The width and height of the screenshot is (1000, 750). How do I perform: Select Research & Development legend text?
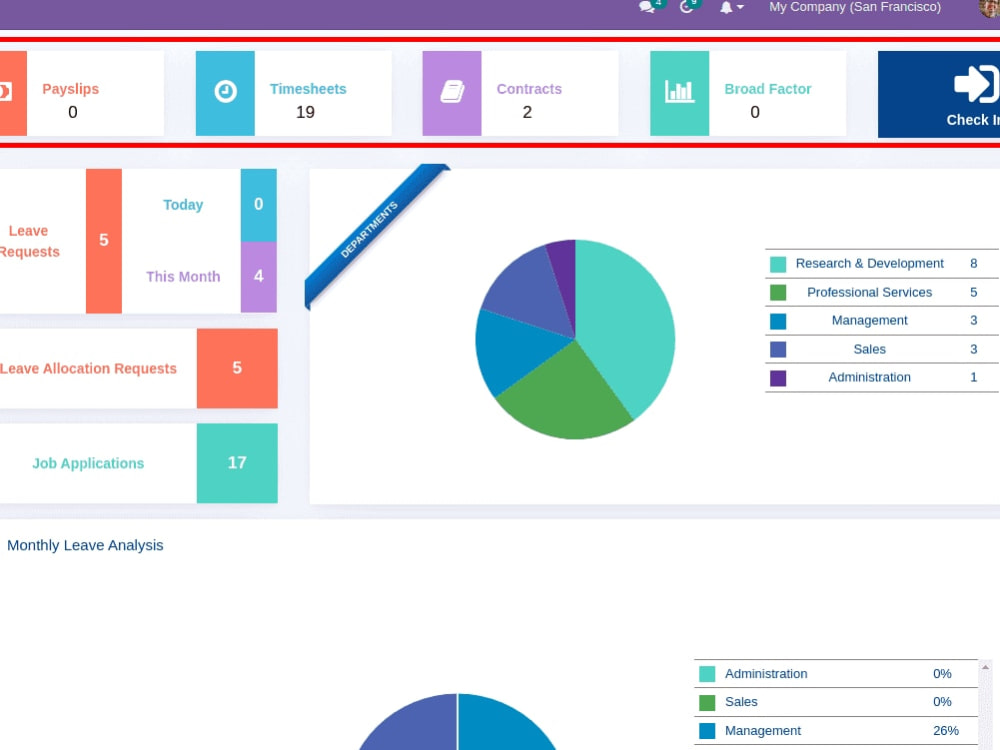point(869,263)
